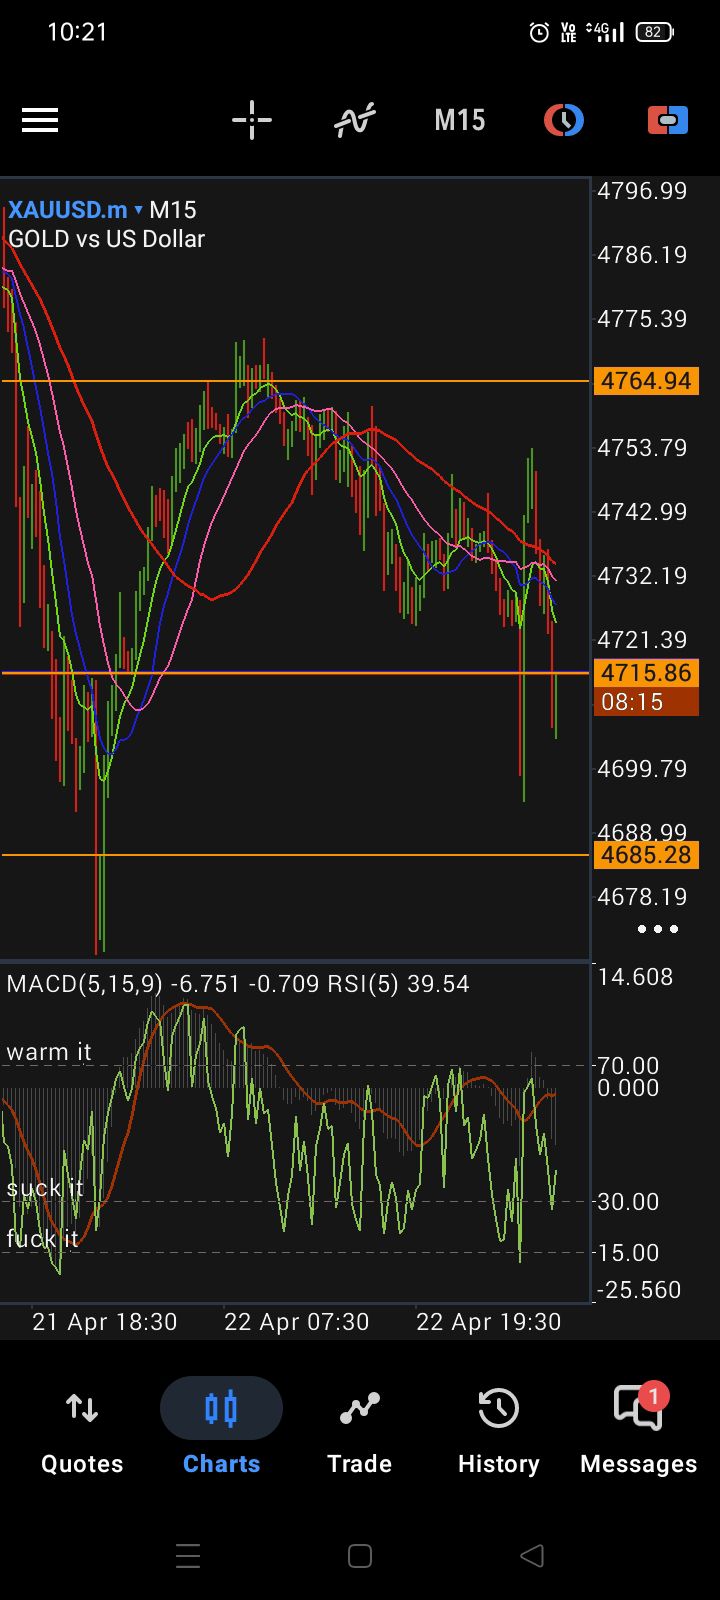Open the hamburger main menu
Screen dimensions: 720x1600
(40, 121)
